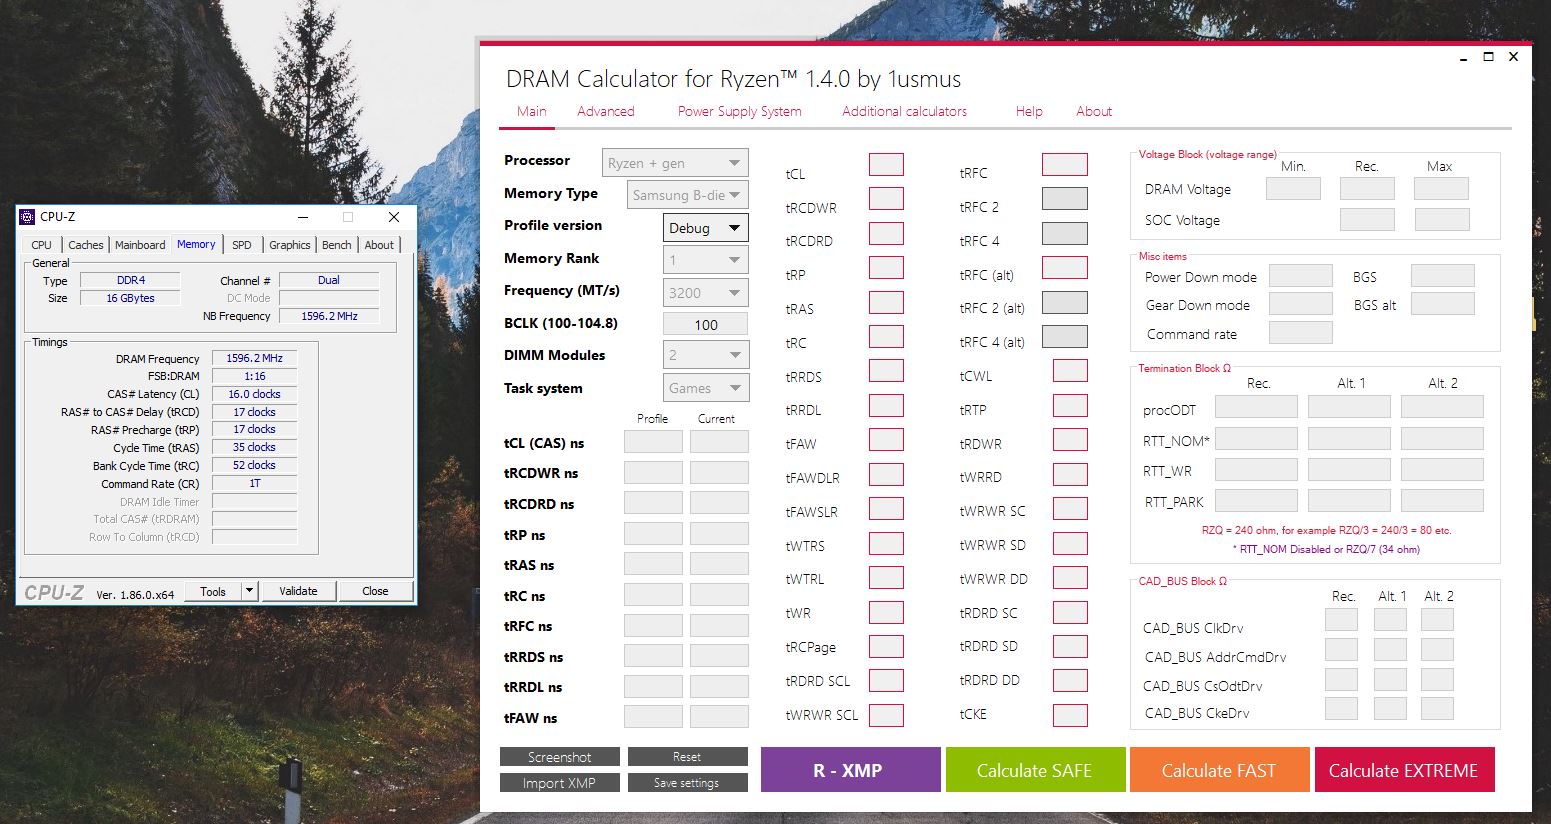Click the purple R - XMP button
This screenshot has width=1551, height=824.
(x=851, y=770)
